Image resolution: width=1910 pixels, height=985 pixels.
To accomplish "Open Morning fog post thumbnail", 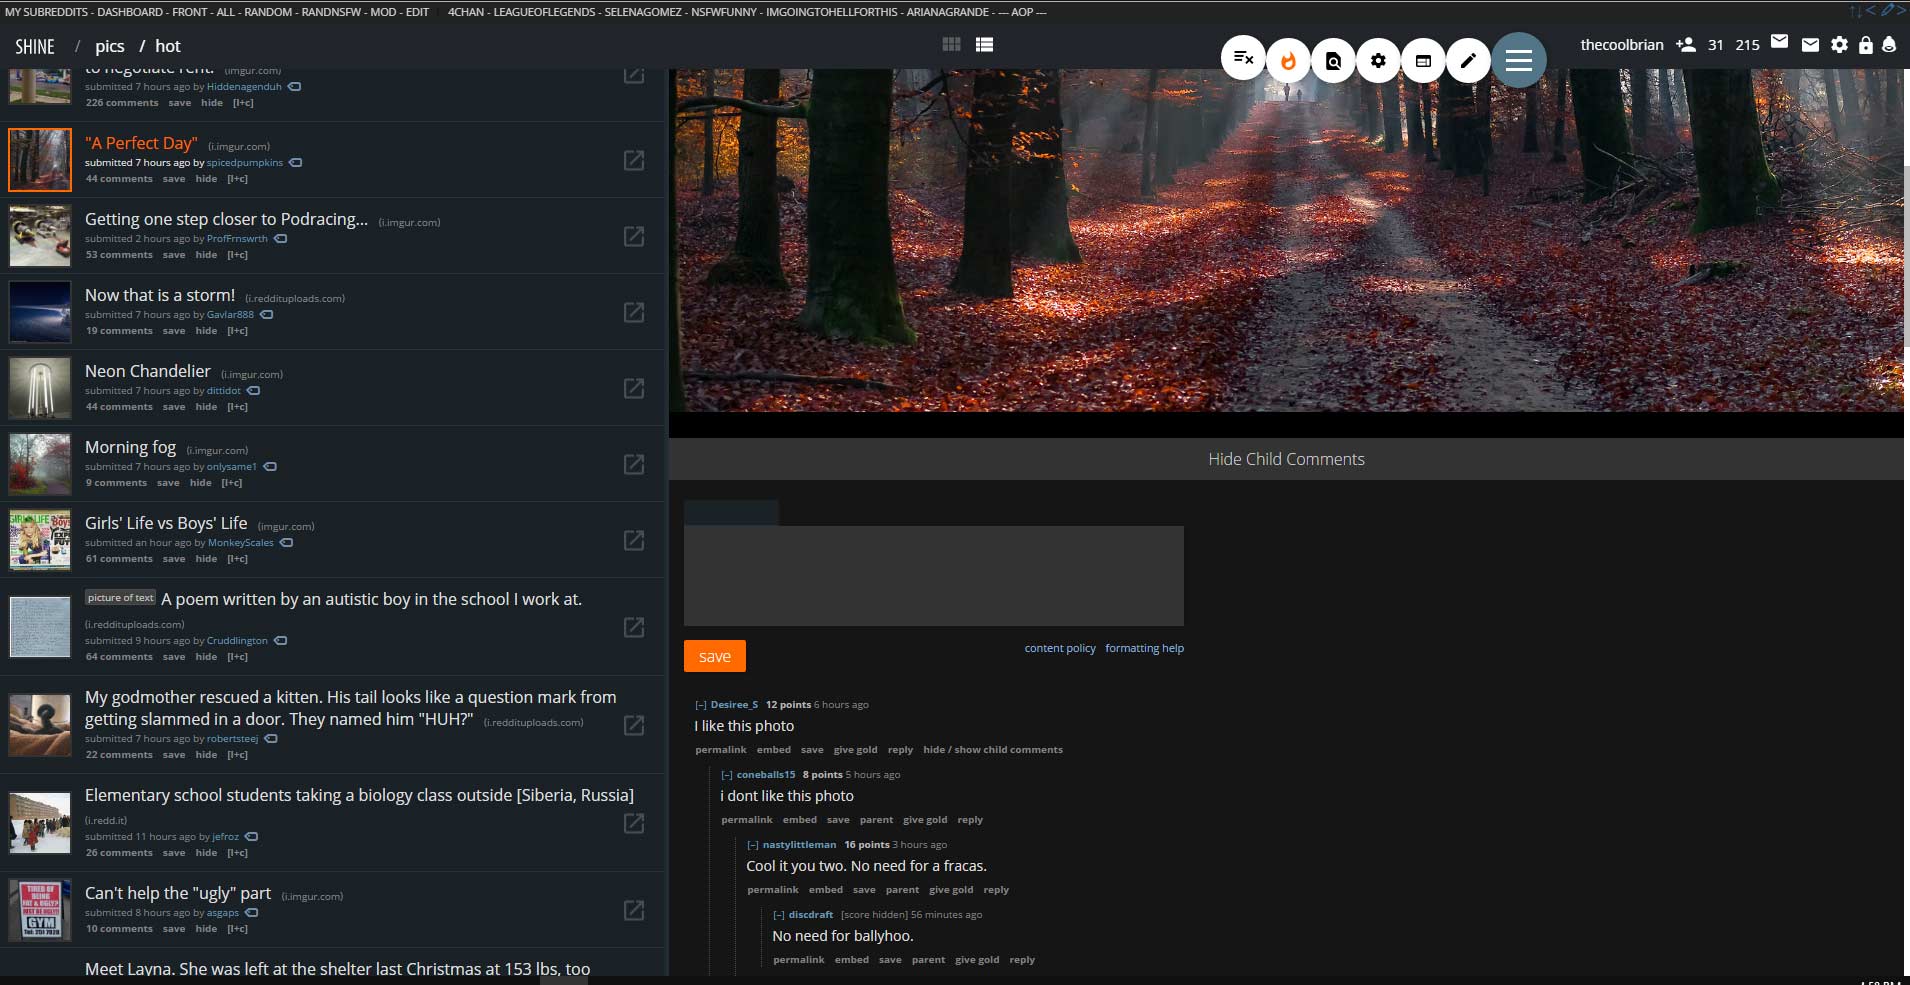I will point(40,464).
